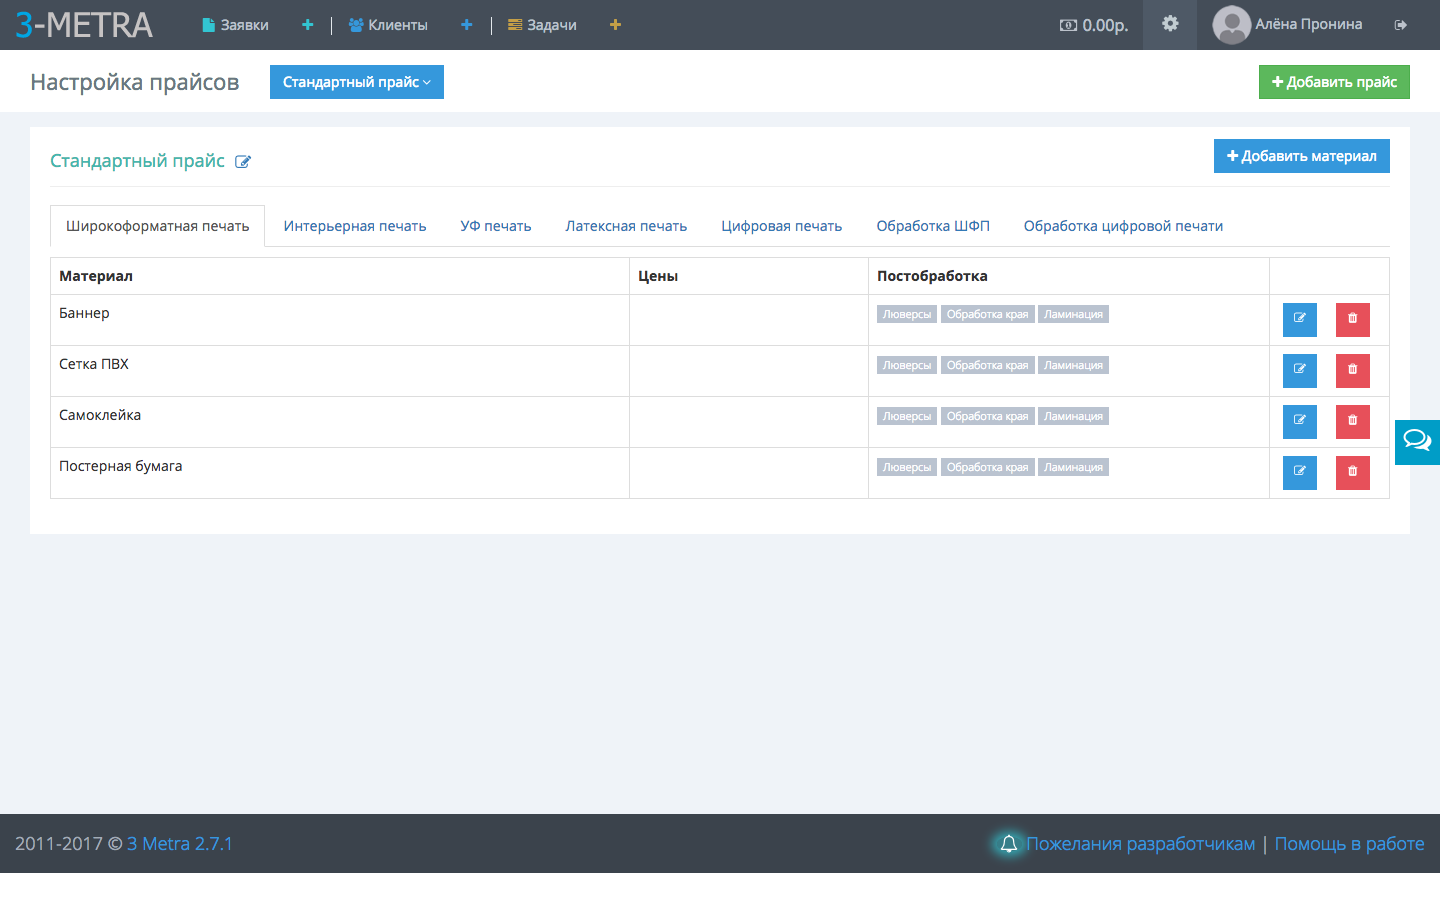Viewport: 1440px width, 900px height.
Task: Rename price via edit icon beside Стандартный прайс
Action: click(x=243, y=162)
